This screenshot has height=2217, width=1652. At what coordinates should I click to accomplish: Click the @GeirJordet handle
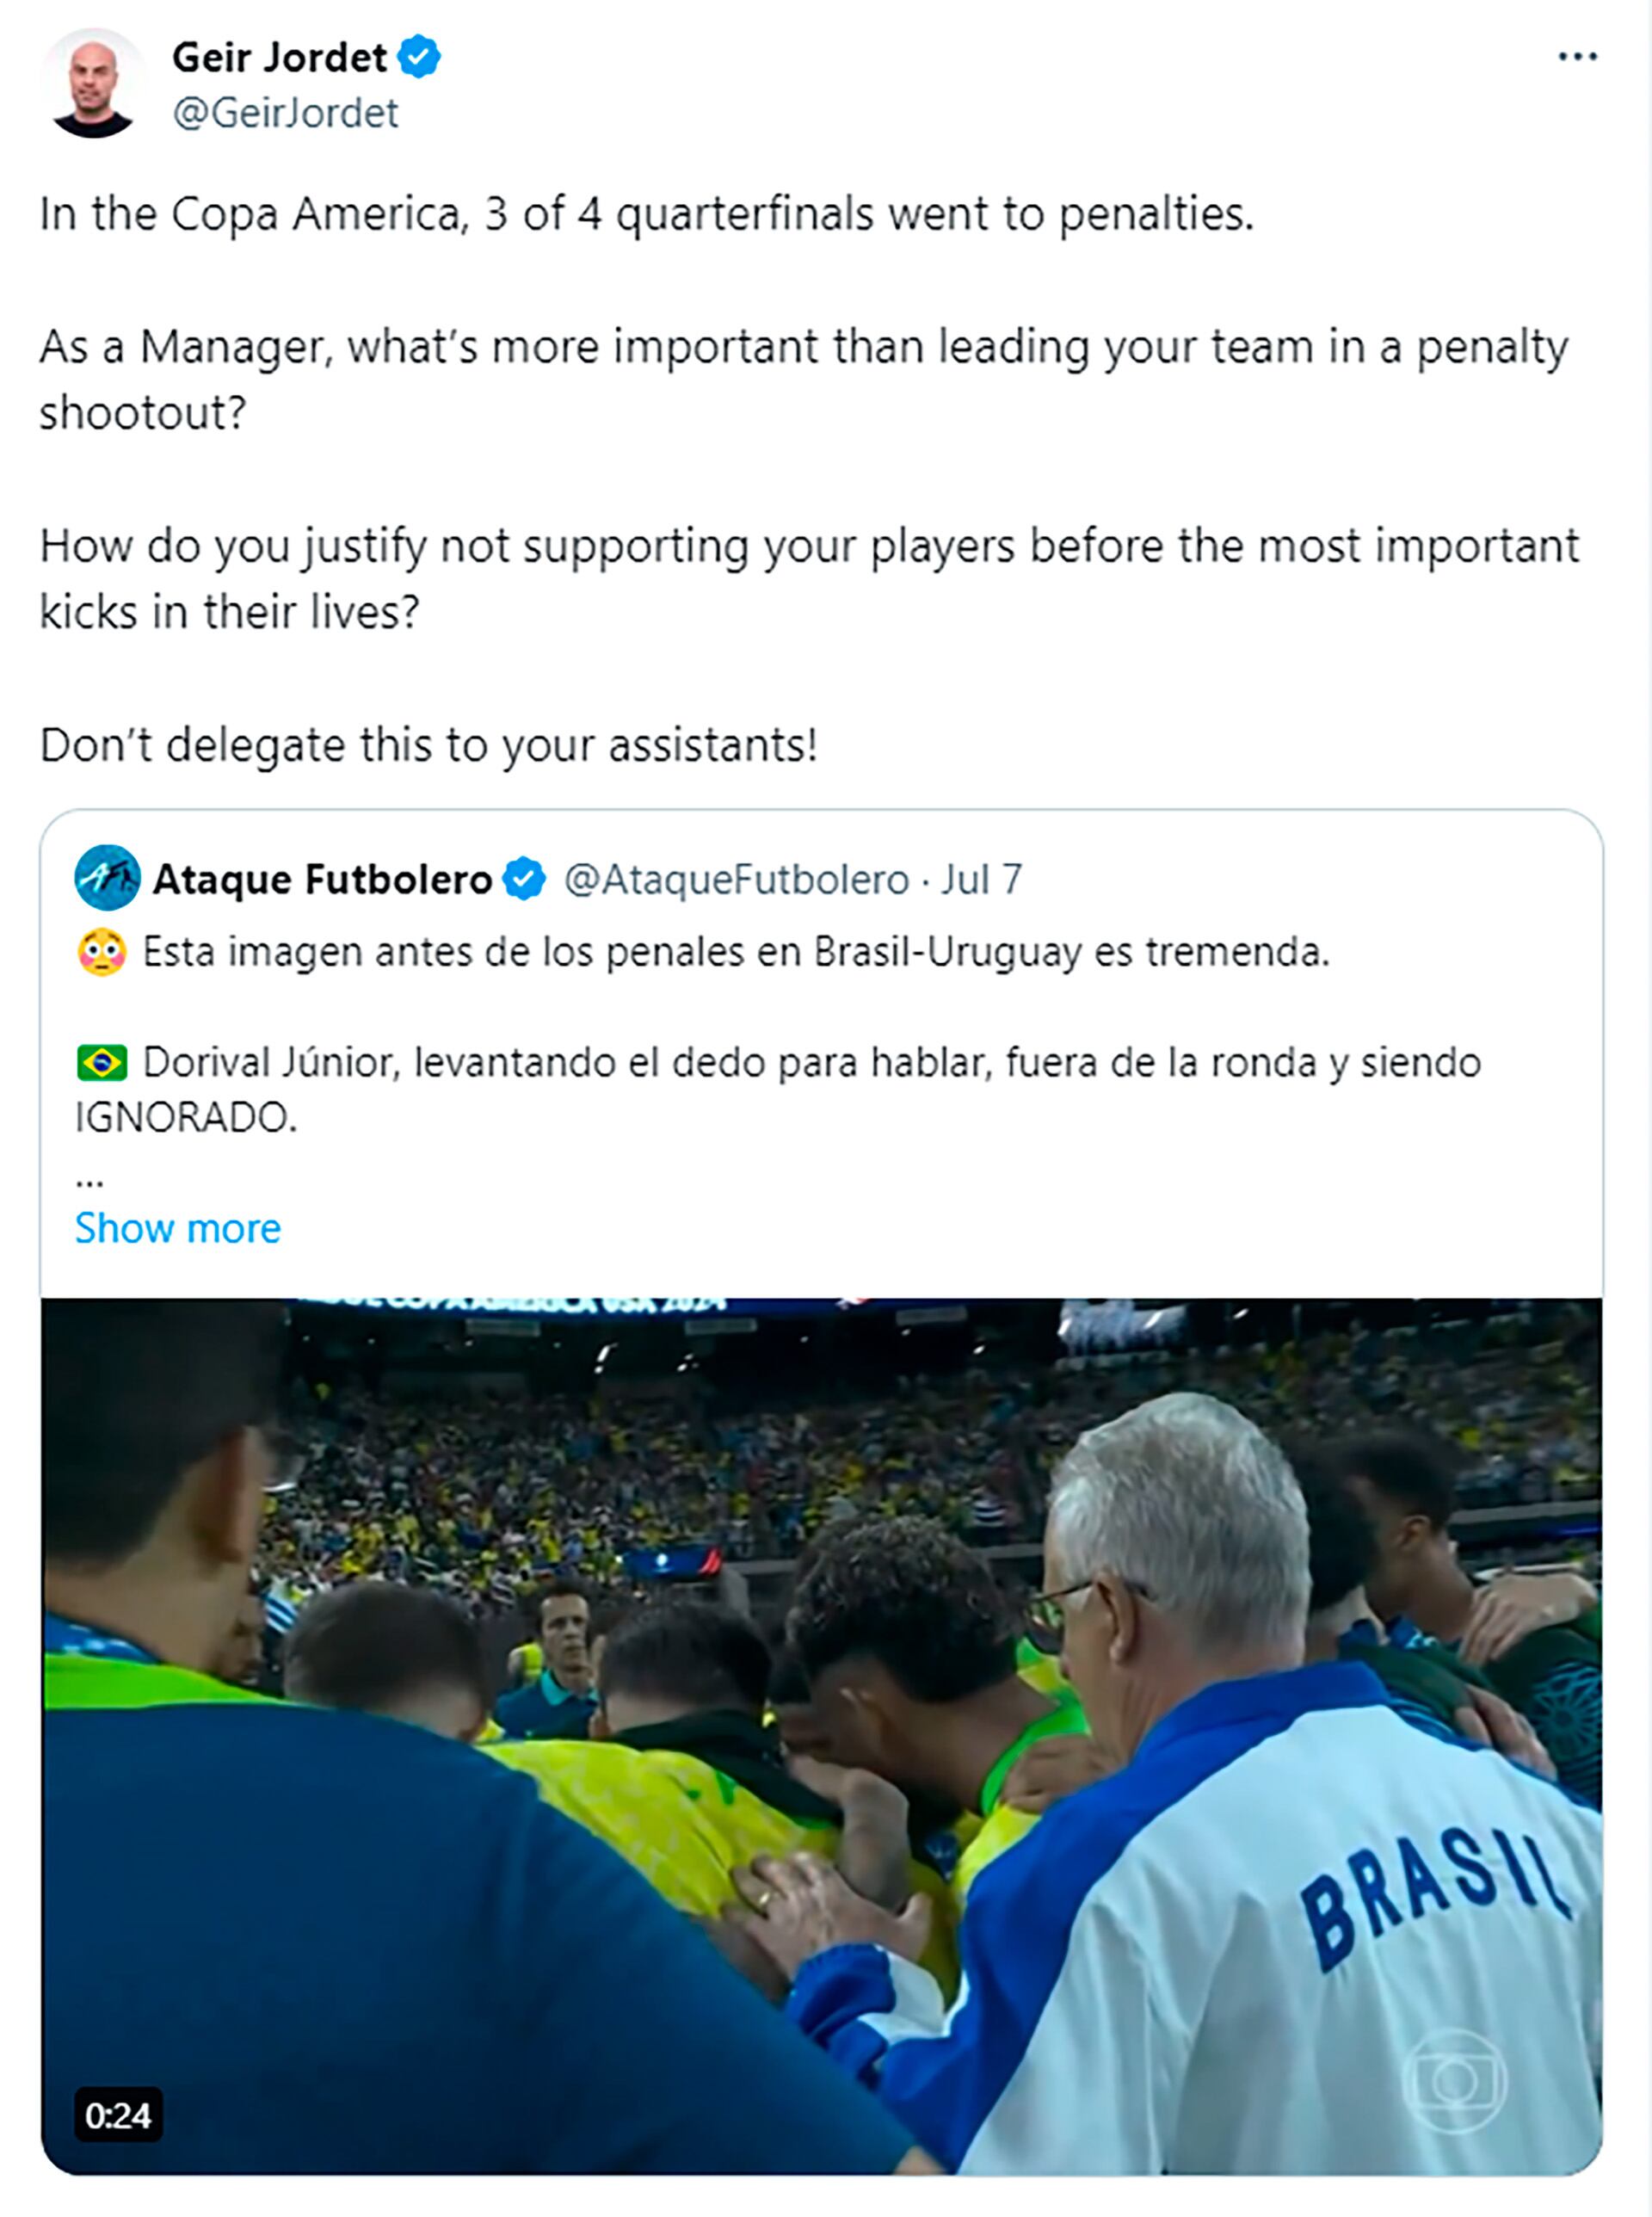(285, 113)
